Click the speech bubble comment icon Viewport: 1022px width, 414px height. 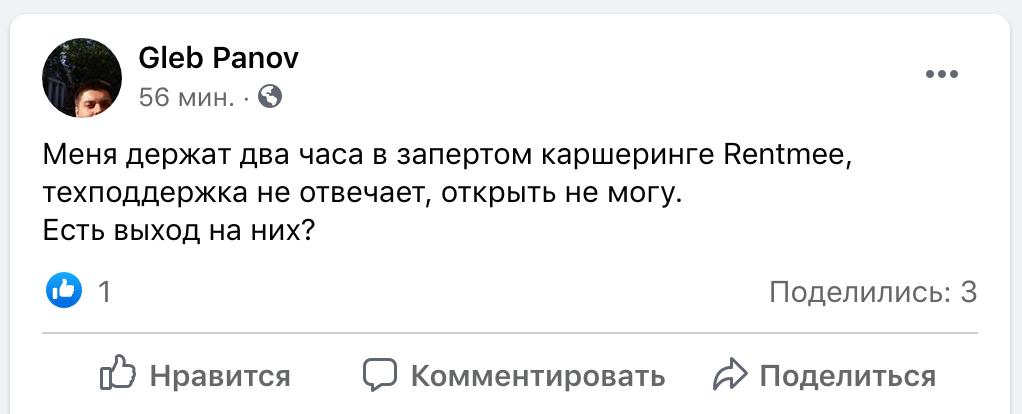380,375
